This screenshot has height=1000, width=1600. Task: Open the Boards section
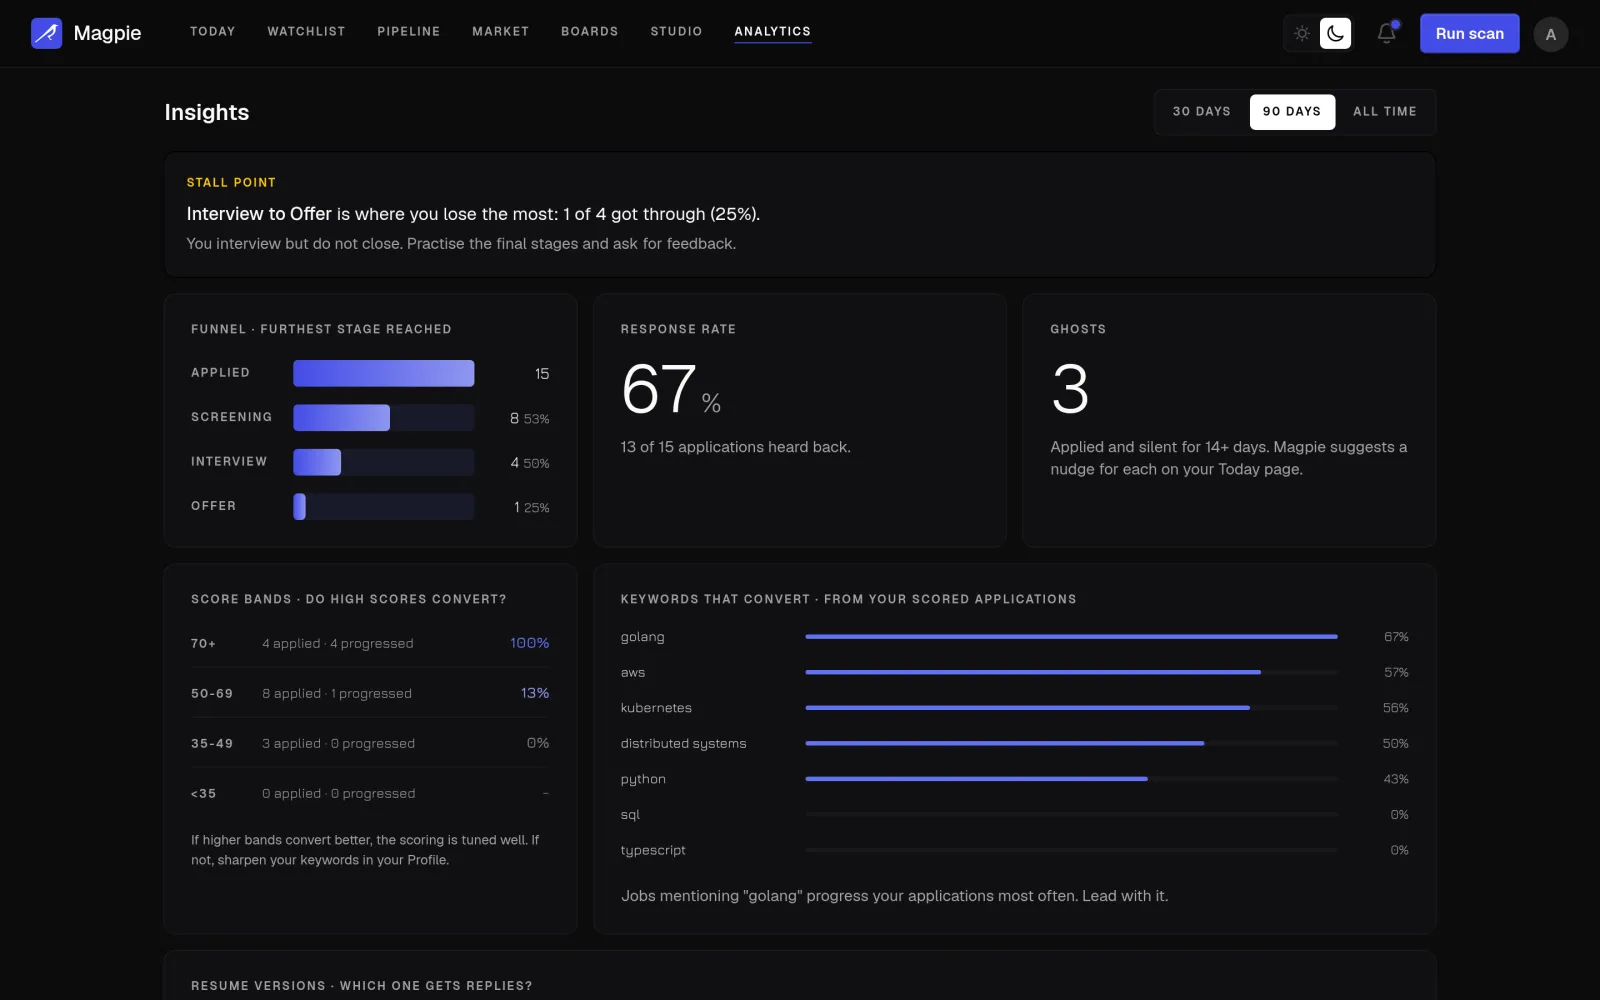[590, 32]
